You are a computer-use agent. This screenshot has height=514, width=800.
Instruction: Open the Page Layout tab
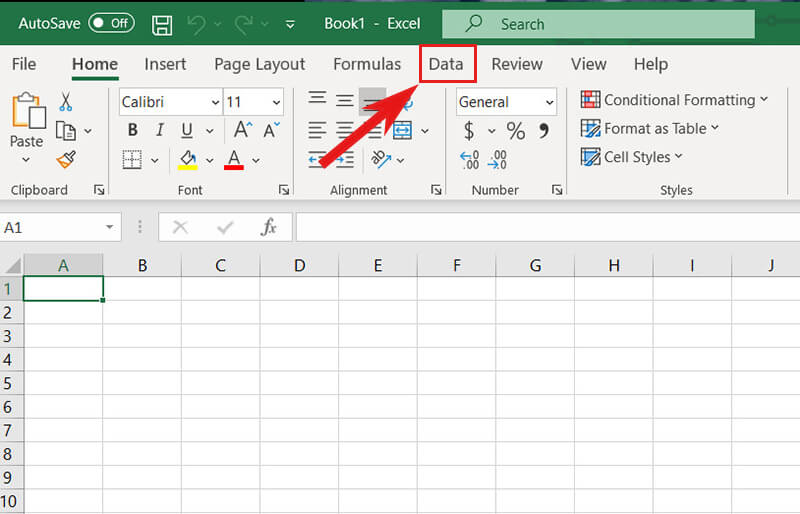tap(260, 64)
